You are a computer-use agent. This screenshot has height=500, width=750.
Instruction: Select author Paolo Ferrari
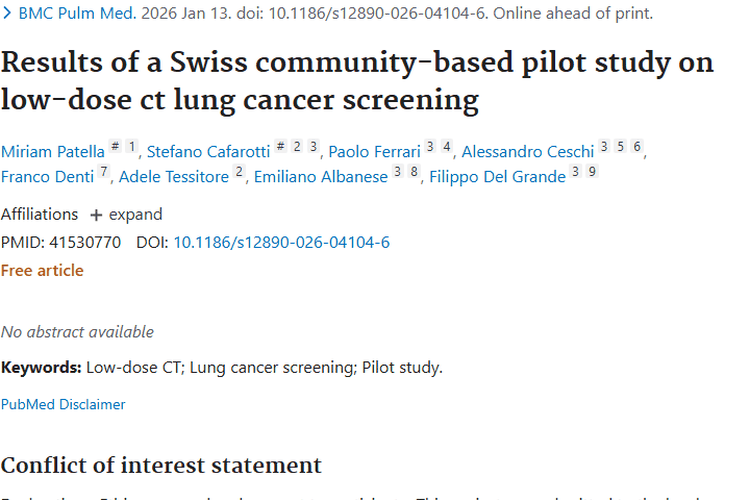pyautogui.click(x=374, y=152)
